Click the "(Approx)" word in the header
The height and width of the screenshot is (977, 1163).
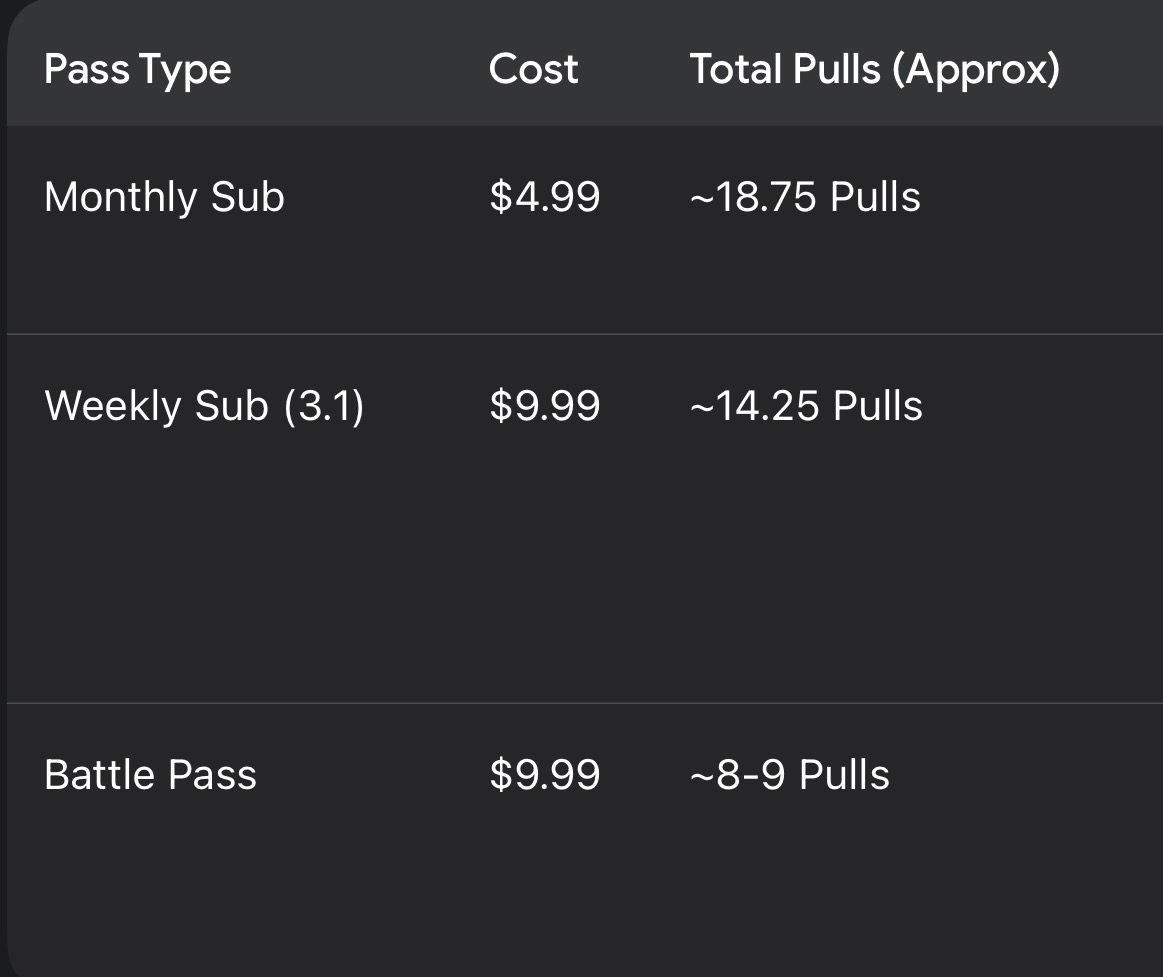975,70
